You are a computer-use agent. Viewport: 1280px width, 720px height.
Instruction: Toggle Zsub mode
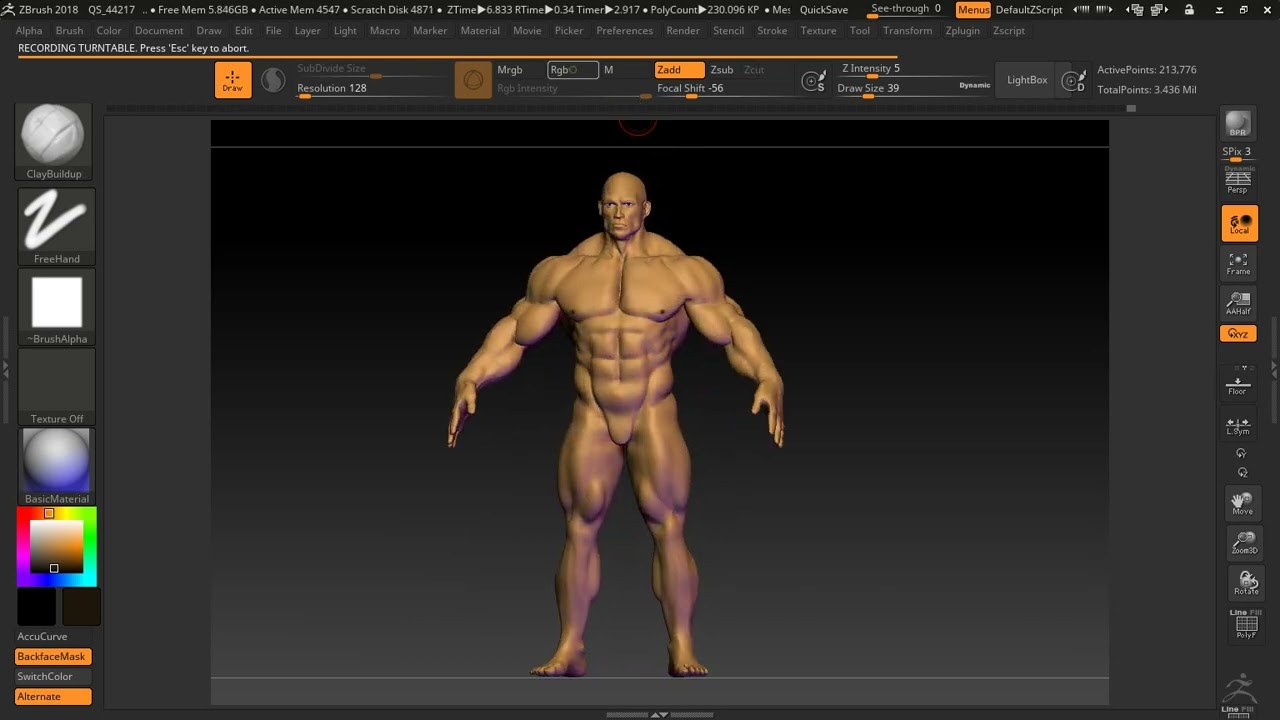pyautogui.click(x=722, y=70)
